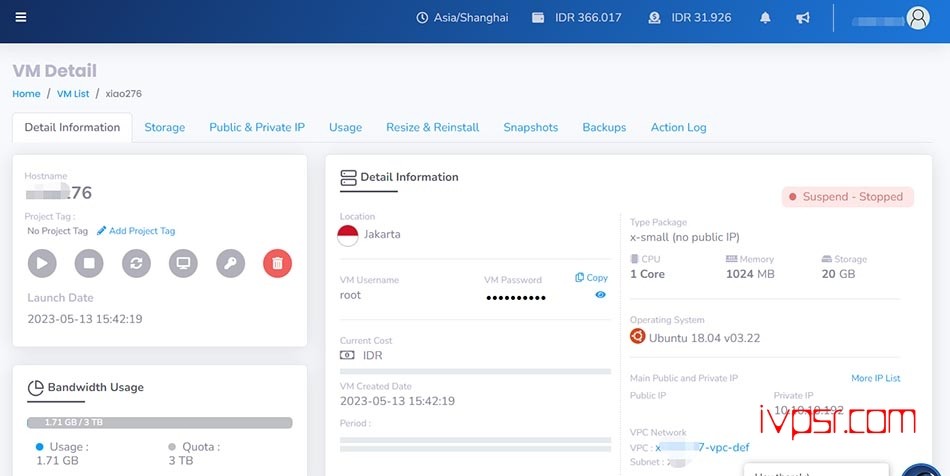This screenshot has width=950, height=476.
Task: Open the wallet balance IDR 366.017
Action: 577,18
